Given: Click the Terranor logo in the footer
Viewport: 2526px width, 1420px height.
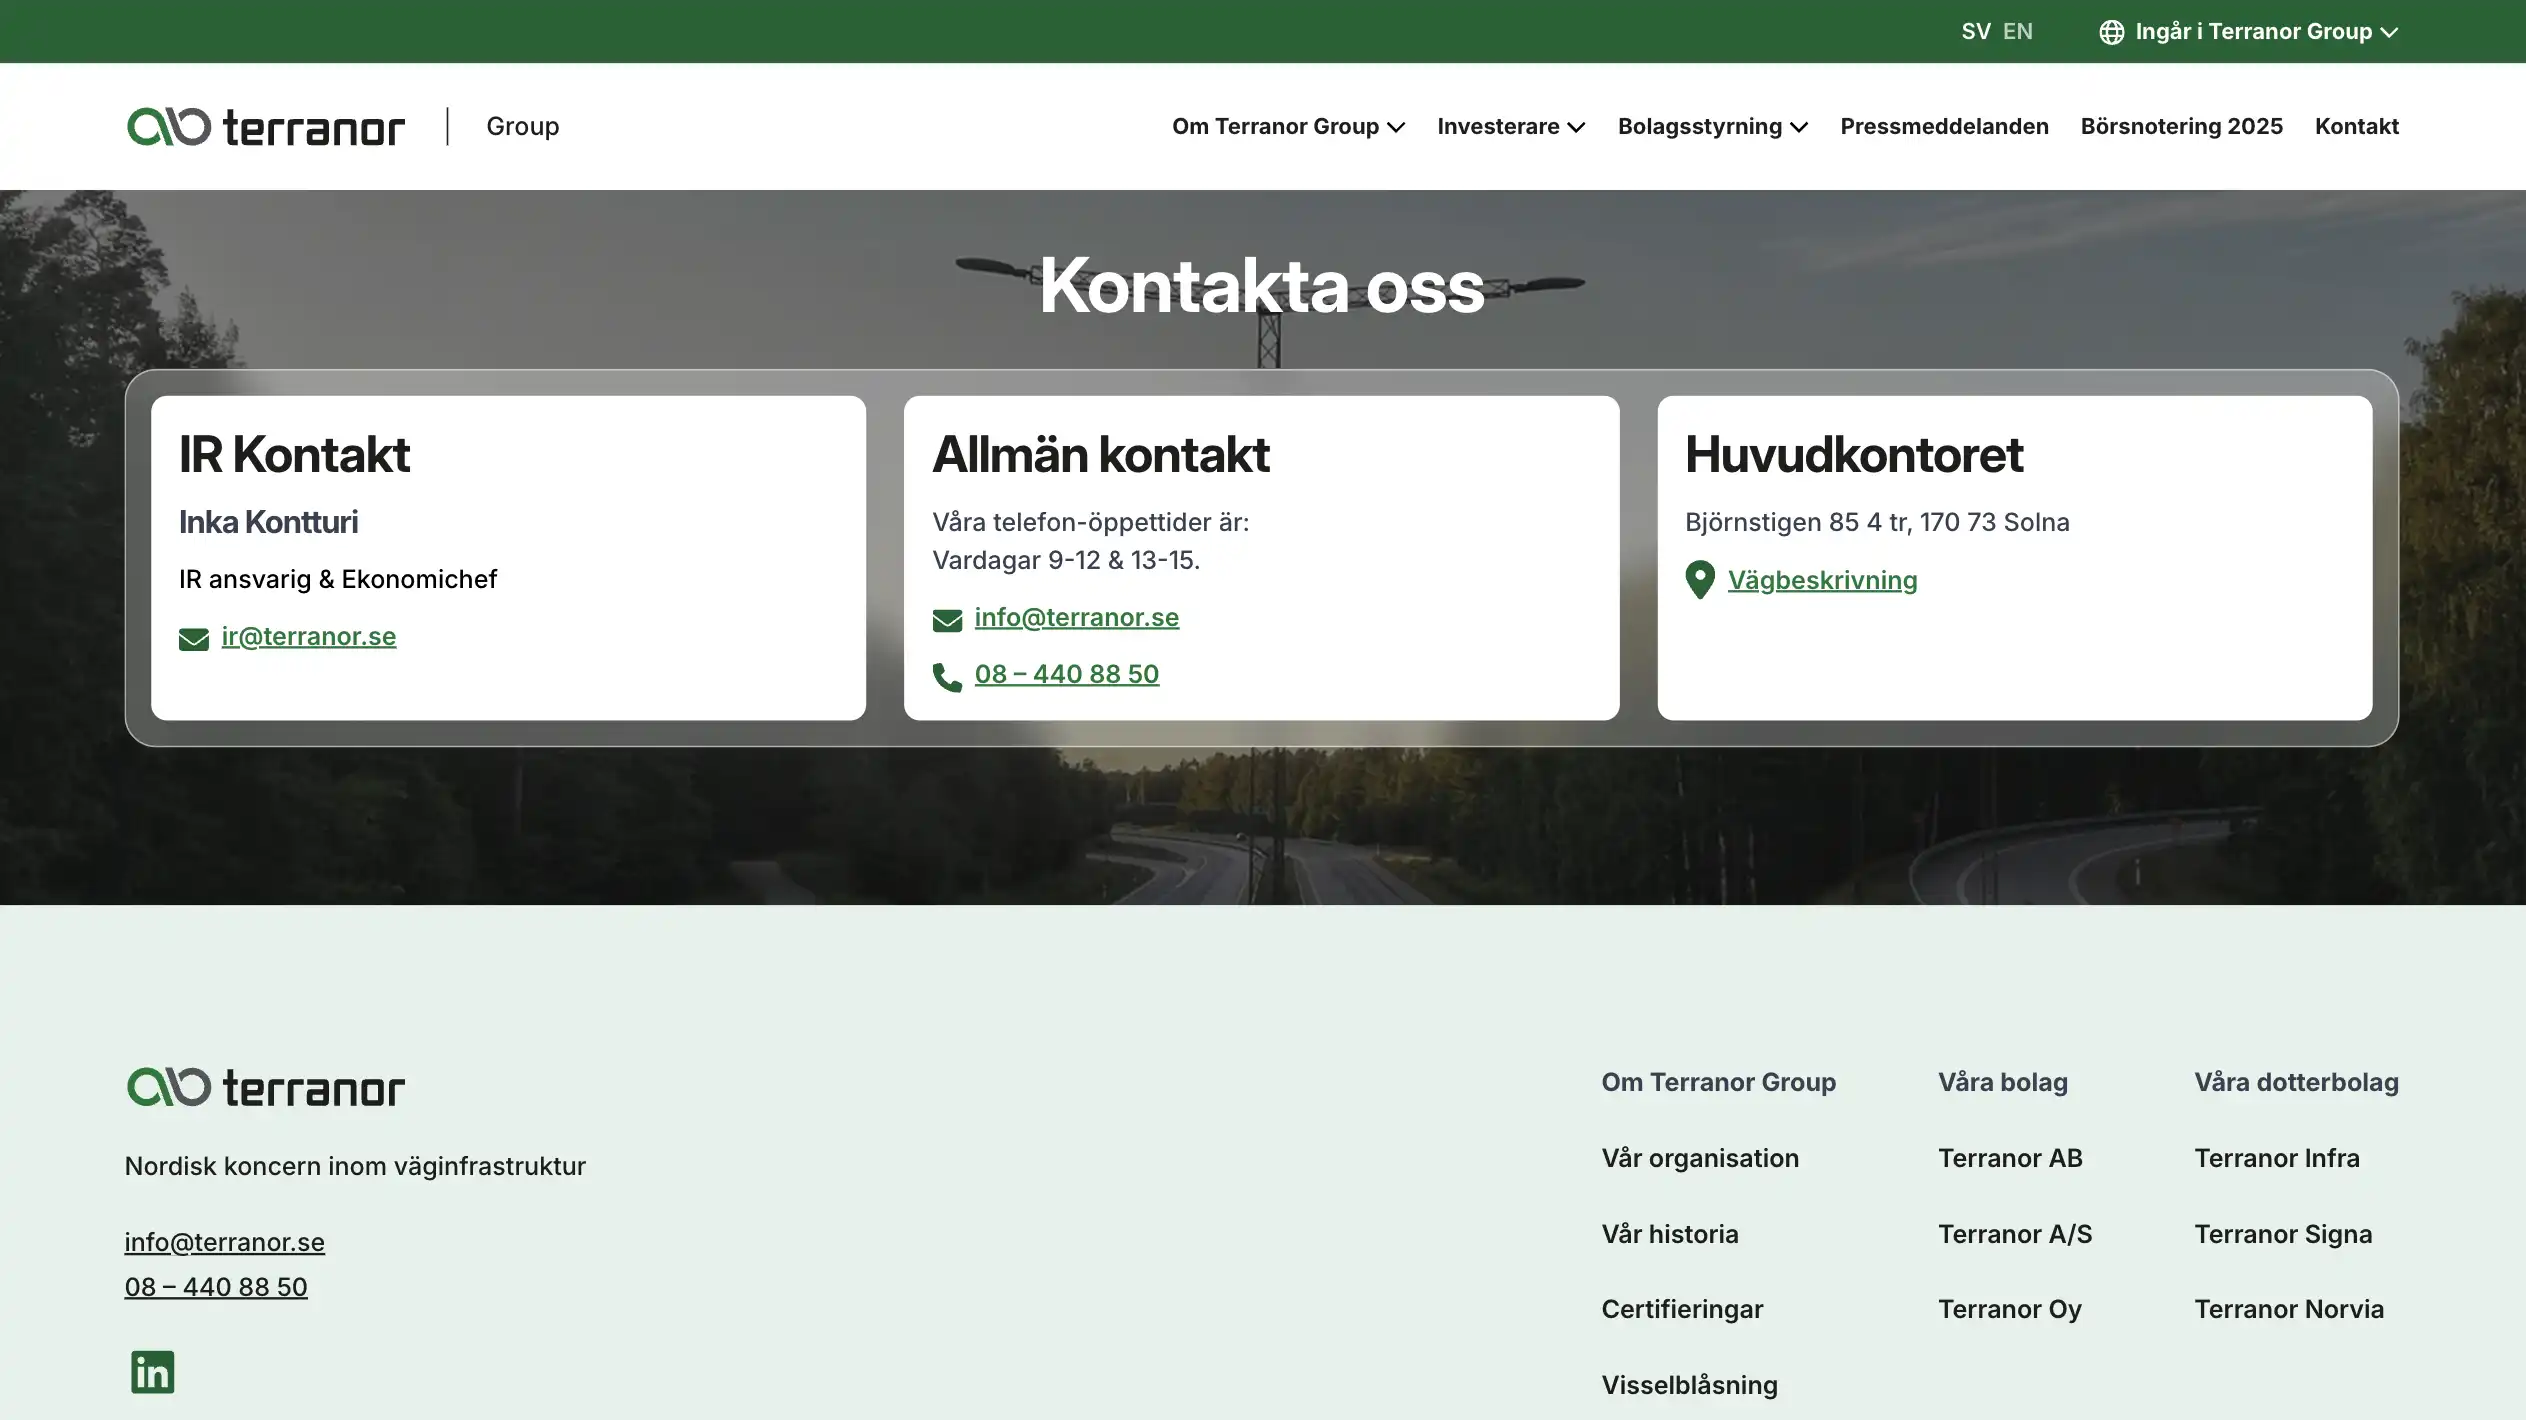Looking at the screenshot, I should tap(265, 1087).
